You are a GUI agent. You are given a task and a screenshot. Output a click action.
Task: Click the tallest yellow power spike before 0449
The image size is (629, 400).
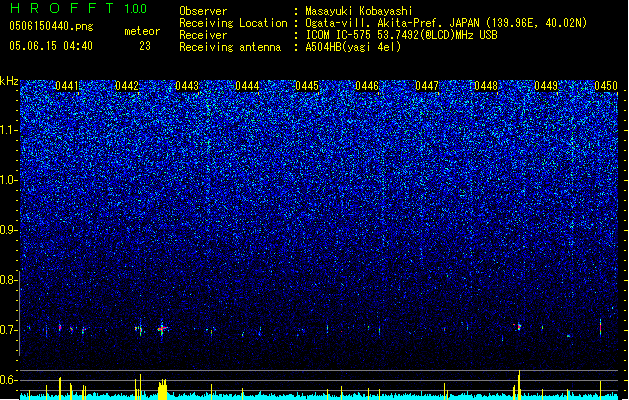coord(519,385)
